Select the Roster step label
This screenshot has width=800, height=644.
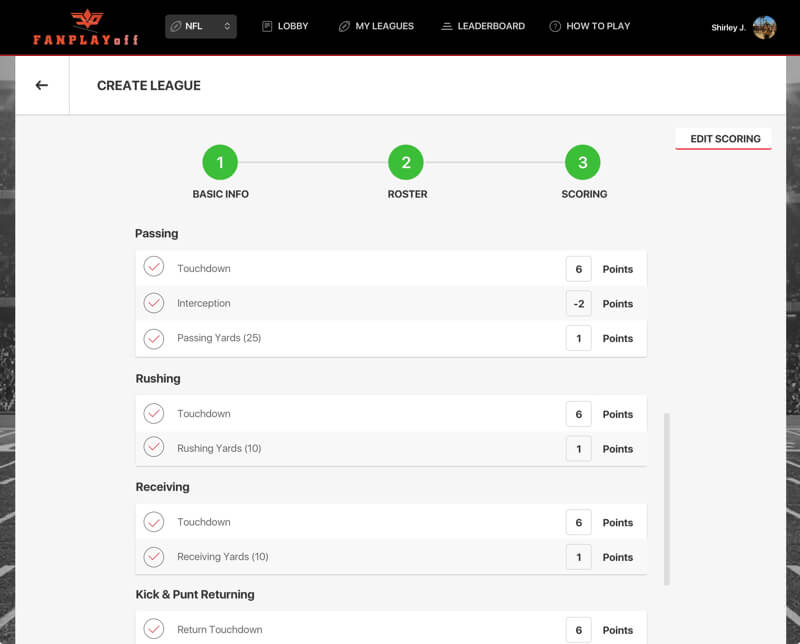407,194
